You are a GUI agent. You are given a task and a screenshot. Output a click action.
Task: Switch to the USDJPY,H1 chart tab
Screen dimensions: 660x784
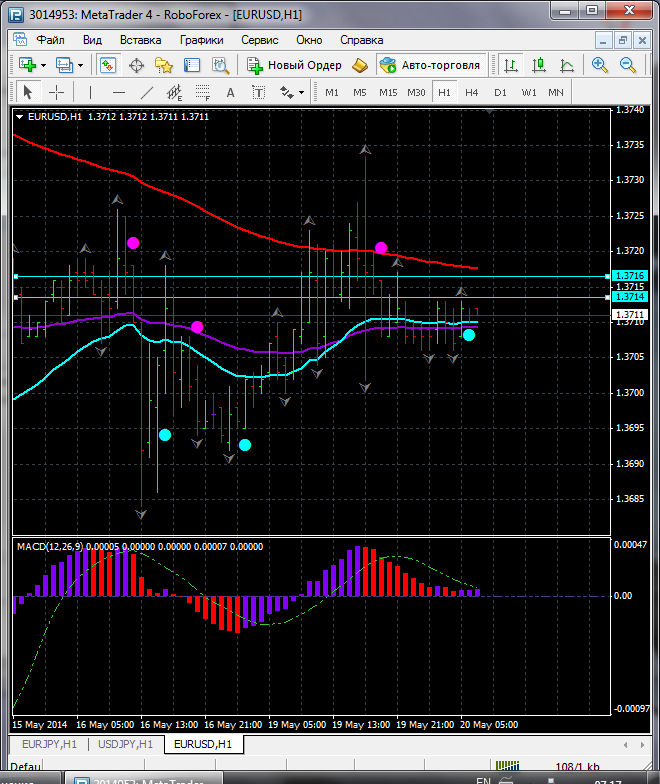[125, 744]
